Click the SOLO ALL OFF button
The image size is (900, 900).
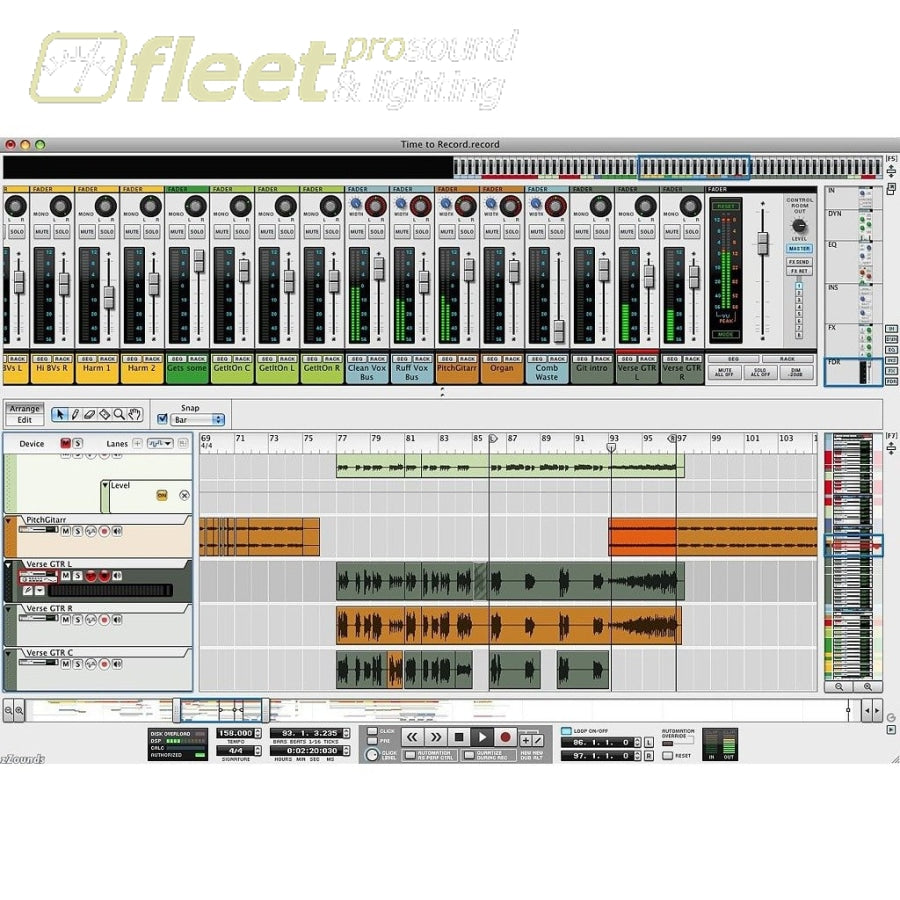[x=759, y=372]
